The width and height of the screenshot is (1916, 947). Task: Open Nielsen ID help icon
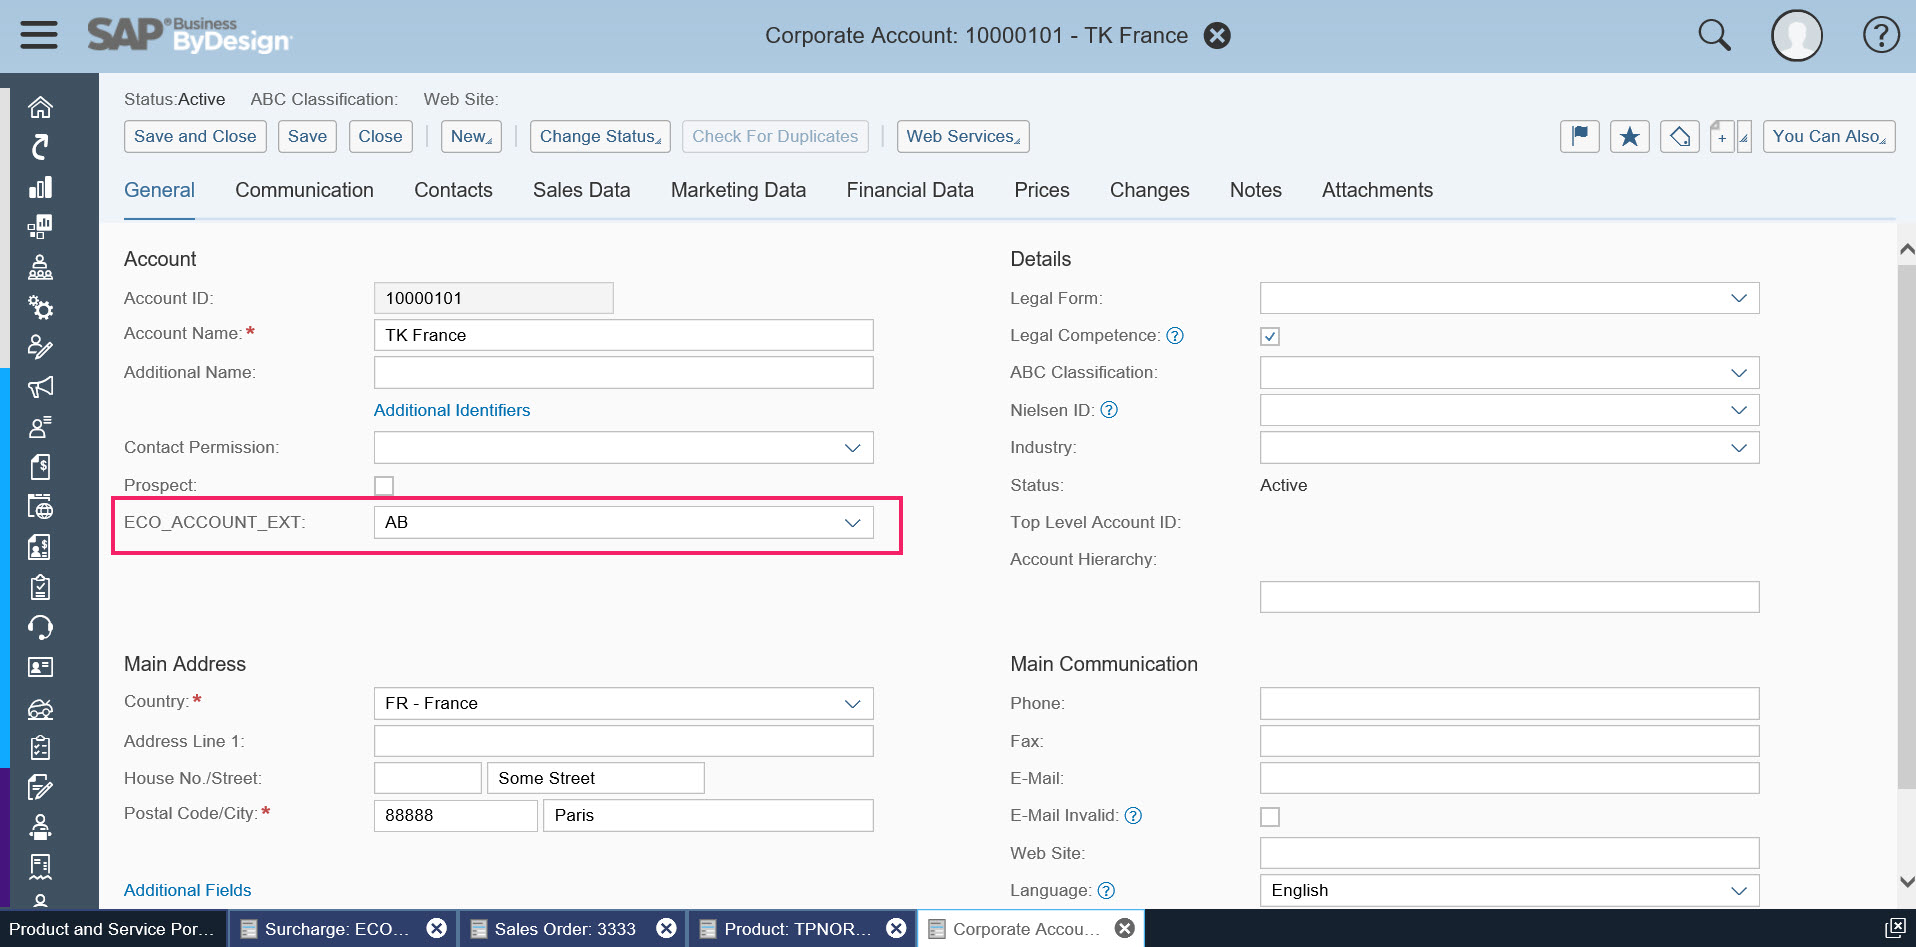click(x=1109, y=410)
